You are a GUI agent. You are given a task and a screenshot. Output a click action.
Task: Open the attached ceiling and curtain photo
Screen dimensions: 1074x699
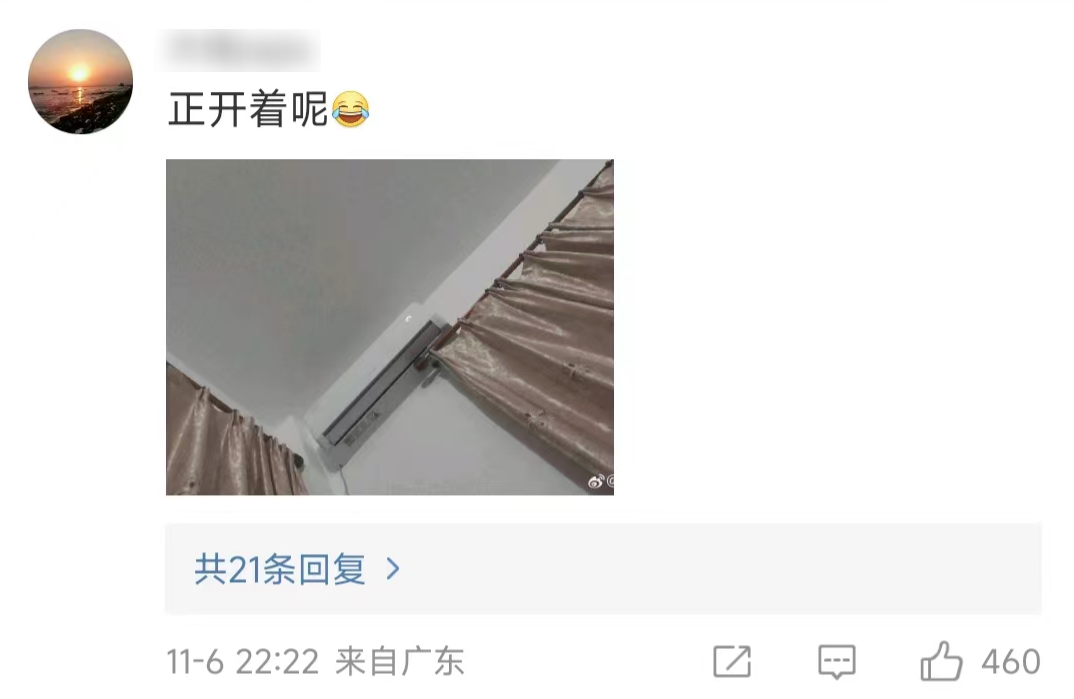coord(390,327)
